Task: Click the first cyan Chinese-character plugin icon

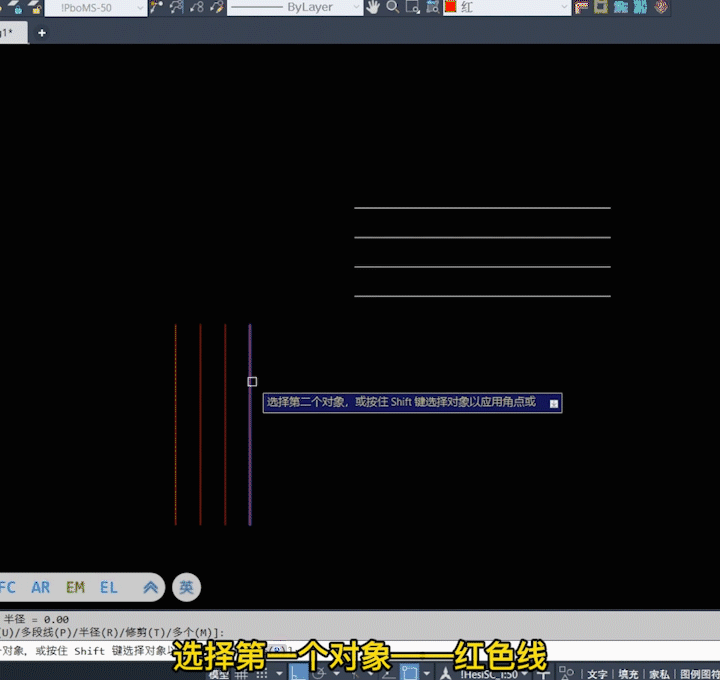Action: pyautogui.click(x=621, y=7)
